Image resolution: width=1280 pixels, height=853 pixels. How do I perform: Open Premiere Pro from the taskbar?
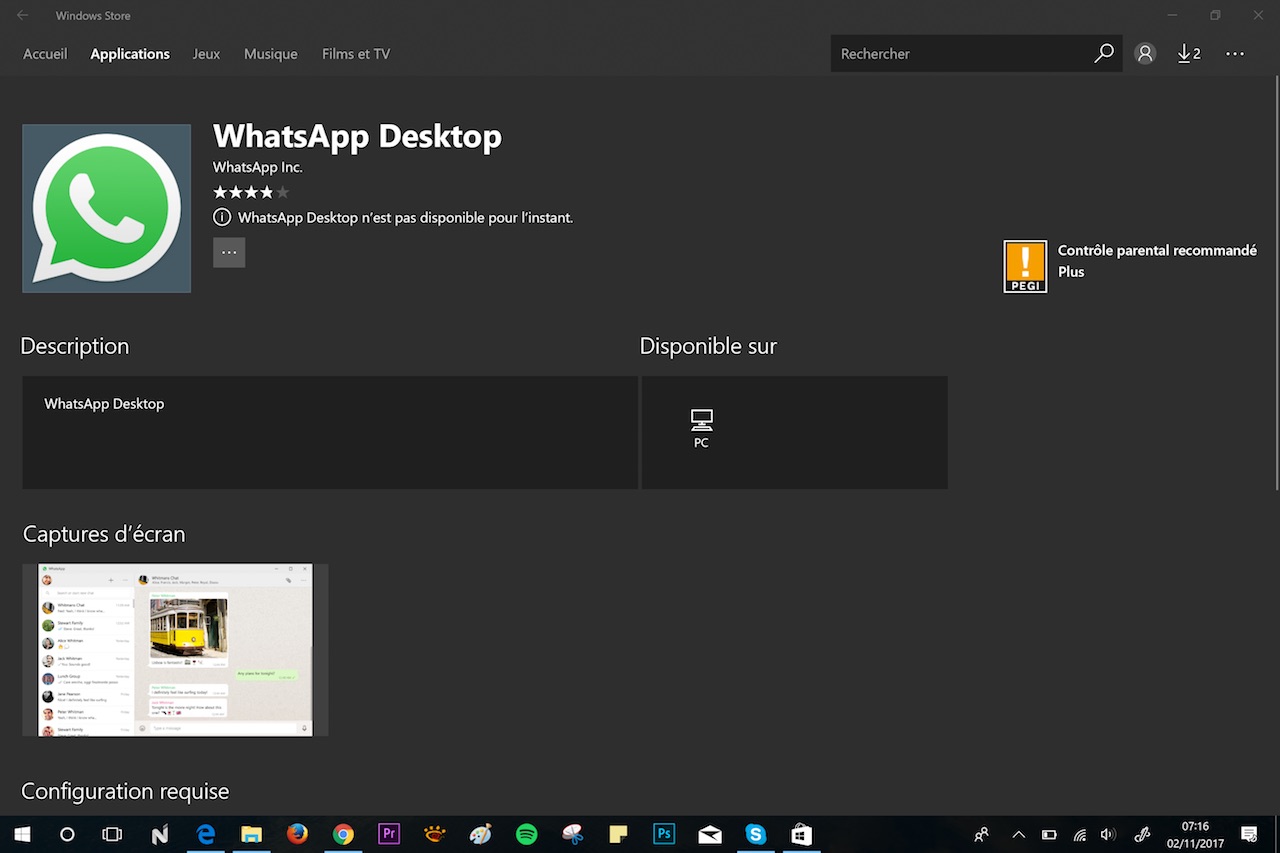pyautogui.click(x=389, y=834)
